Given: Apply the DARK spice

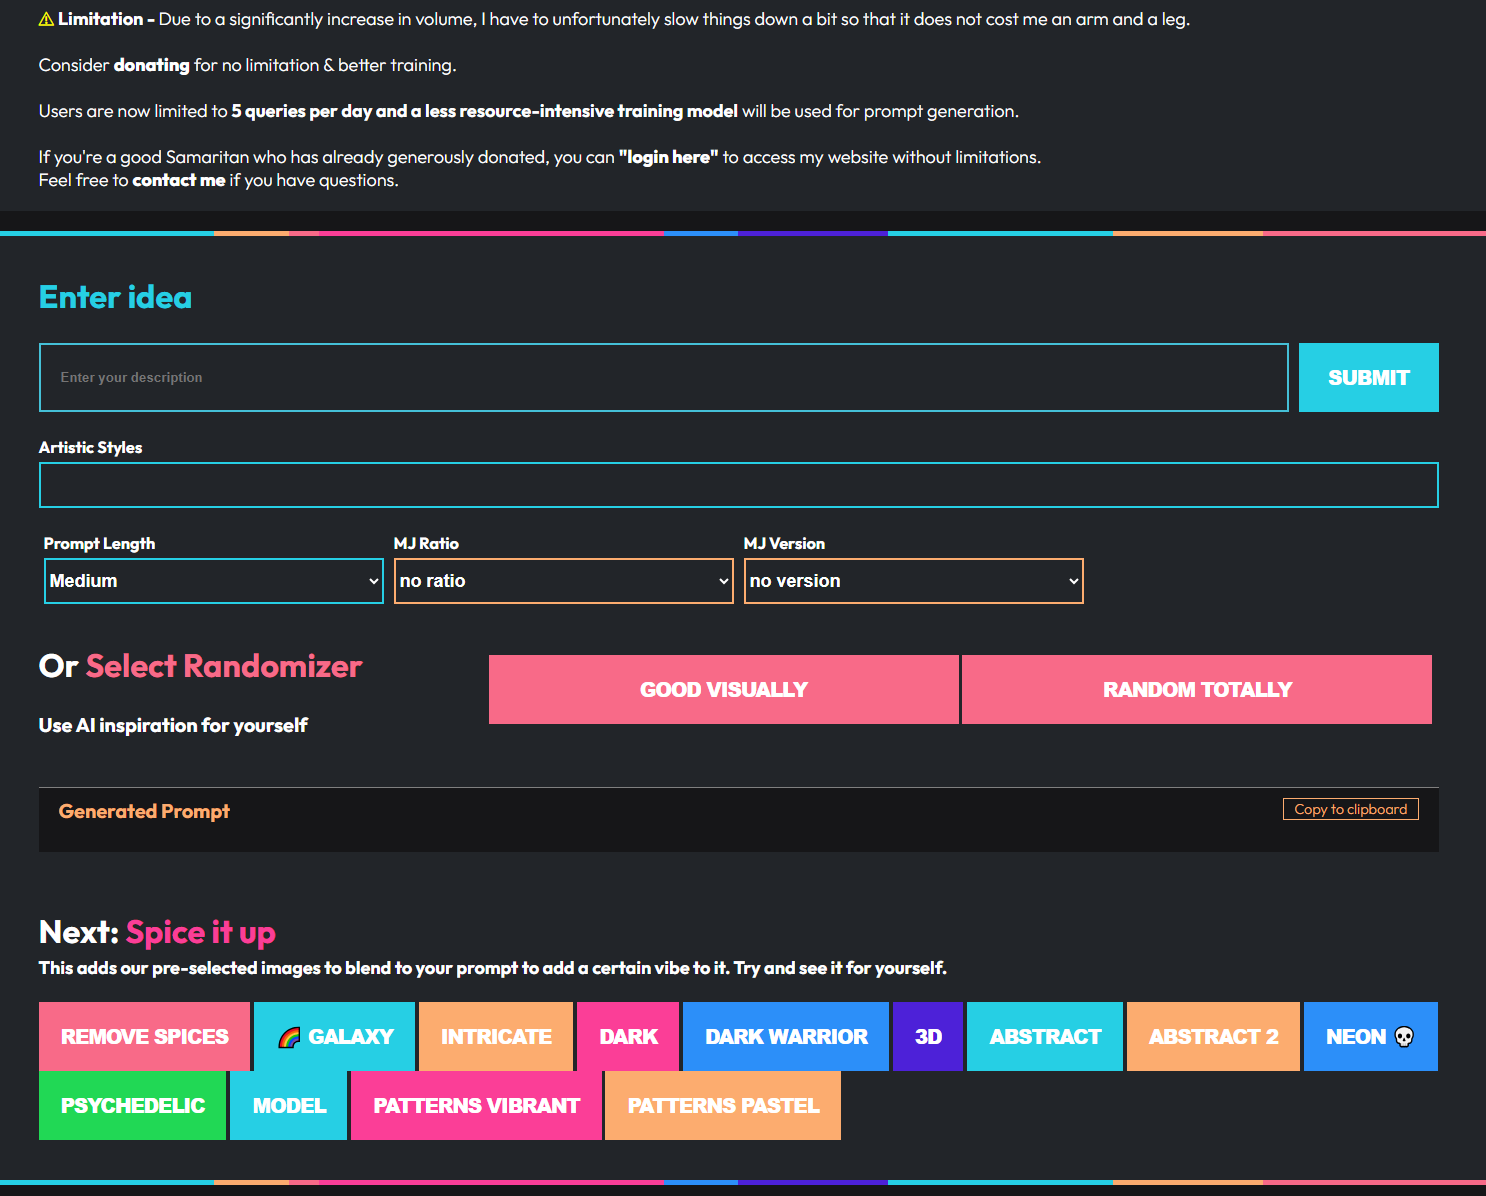Looking at the screenshot, I should click(628, 1036).
